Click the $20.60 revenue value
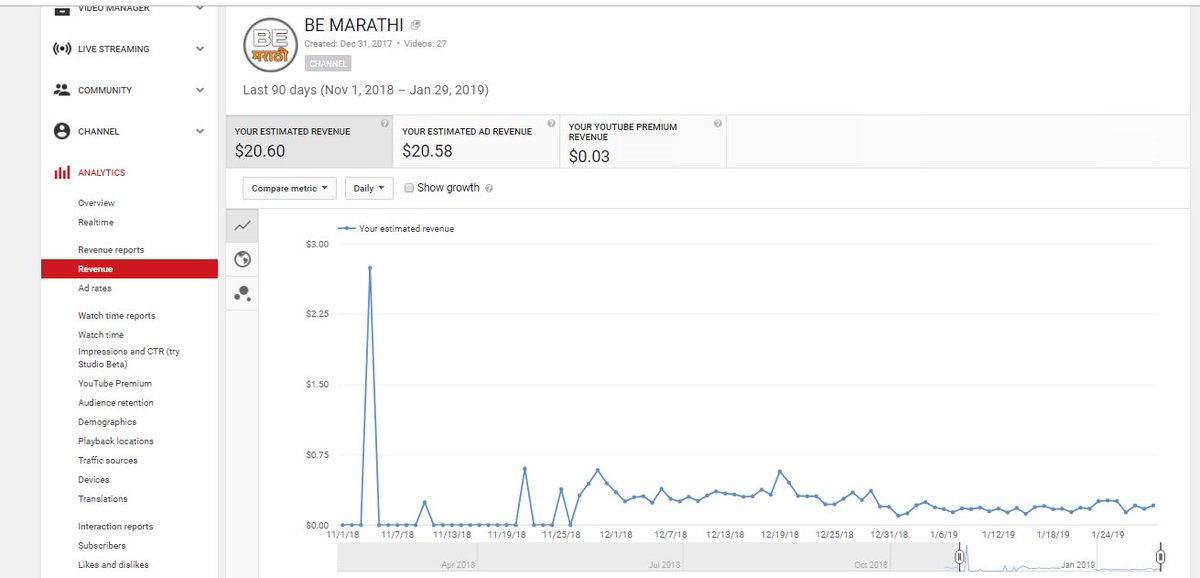 (259, 152)
